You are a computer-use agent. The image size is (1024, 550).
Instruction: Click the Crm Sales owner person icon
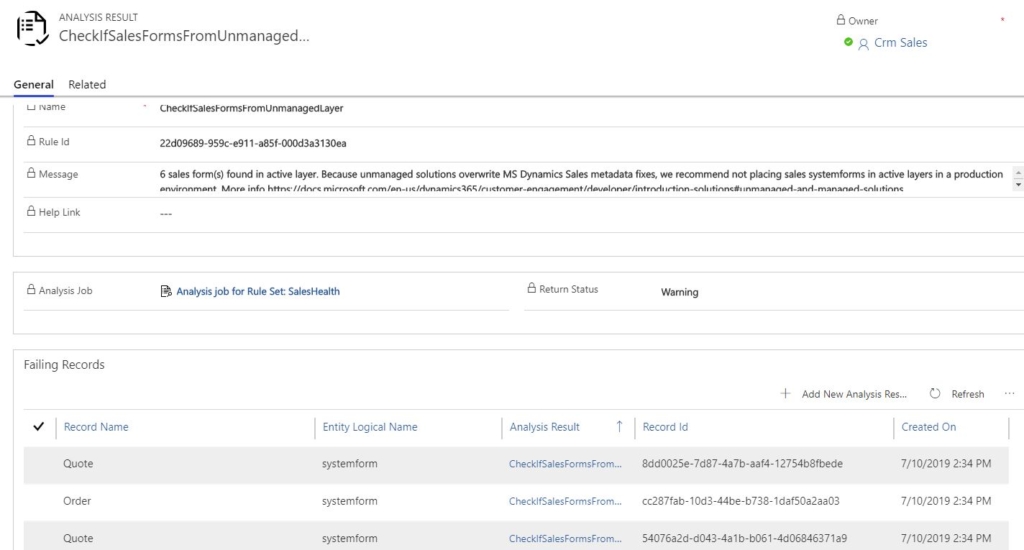pyautogui.click(x=864, y=43)
